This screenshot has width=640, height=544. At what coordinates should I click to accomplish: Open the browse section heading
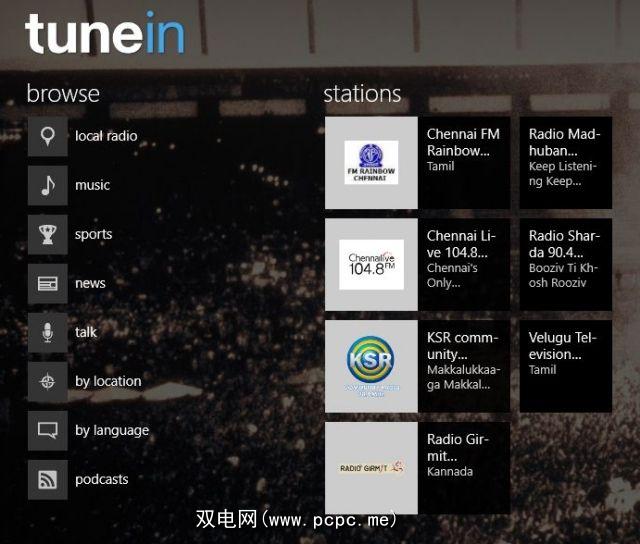tap(63, 93)
